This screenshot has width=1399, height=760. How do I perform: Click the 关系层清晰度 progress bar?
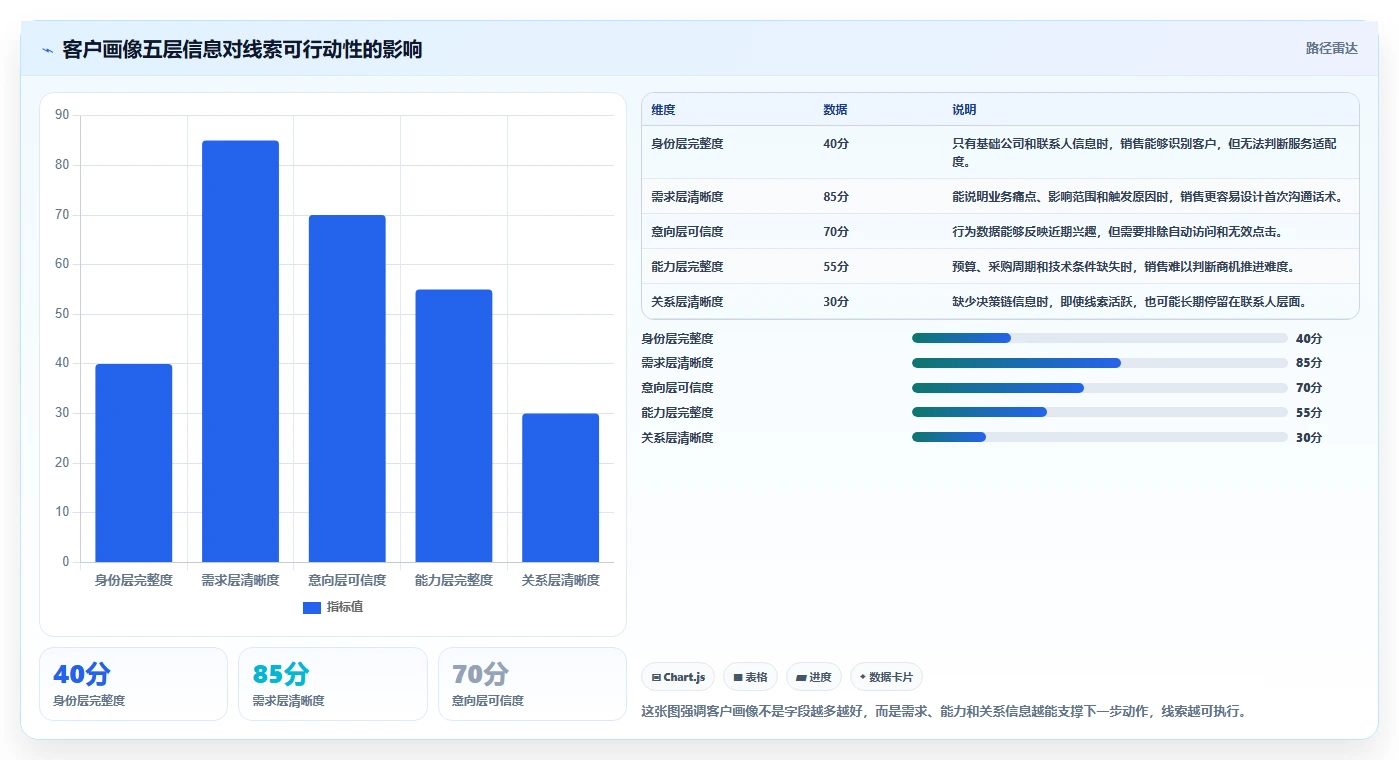tap(1100, 437)
